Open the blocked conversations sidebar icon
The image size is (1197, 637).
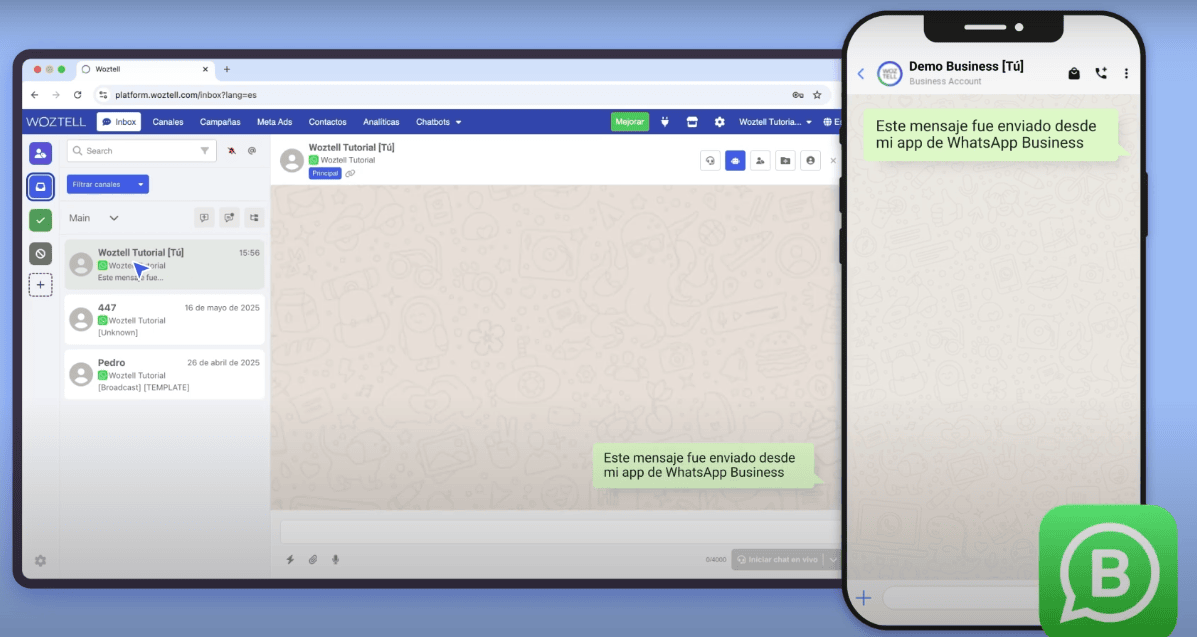[40, 254]
